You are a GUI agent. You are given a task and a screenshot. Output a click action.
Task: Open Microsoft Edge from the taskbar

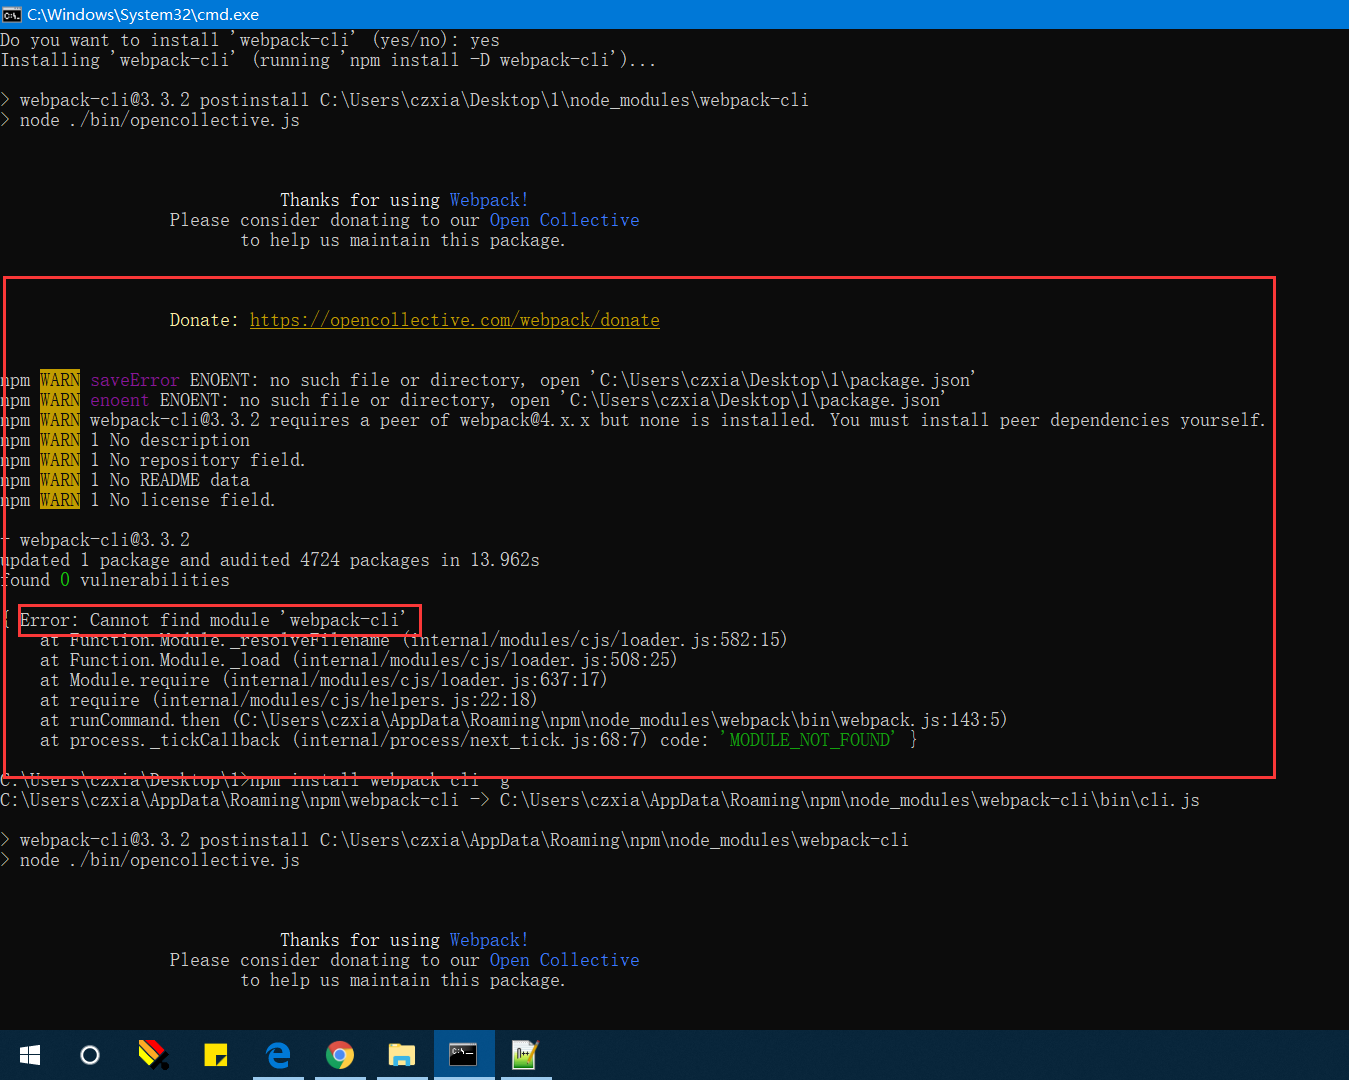point(278,1055)
